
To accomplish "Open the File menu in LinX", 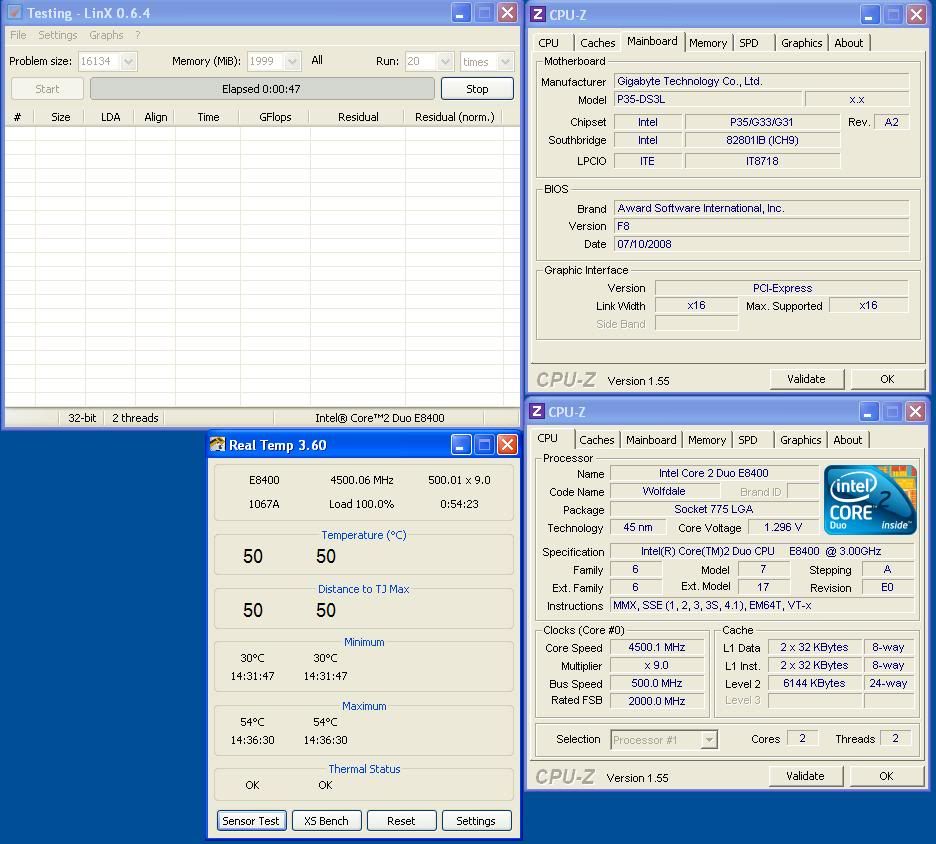I will [x=18, y=35].
